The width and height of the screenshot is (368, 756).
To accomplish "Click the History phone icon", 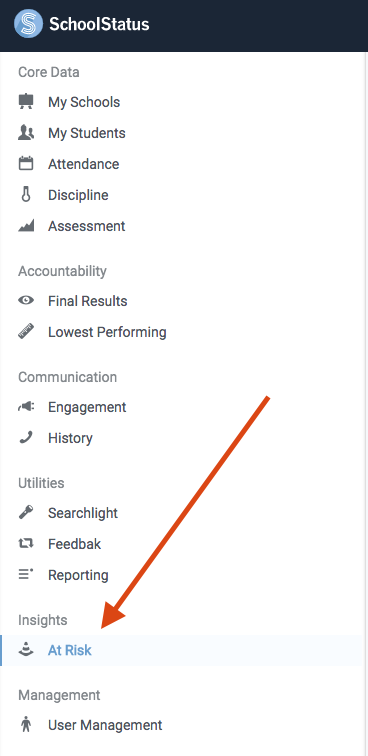I will [x=26, y=438].
